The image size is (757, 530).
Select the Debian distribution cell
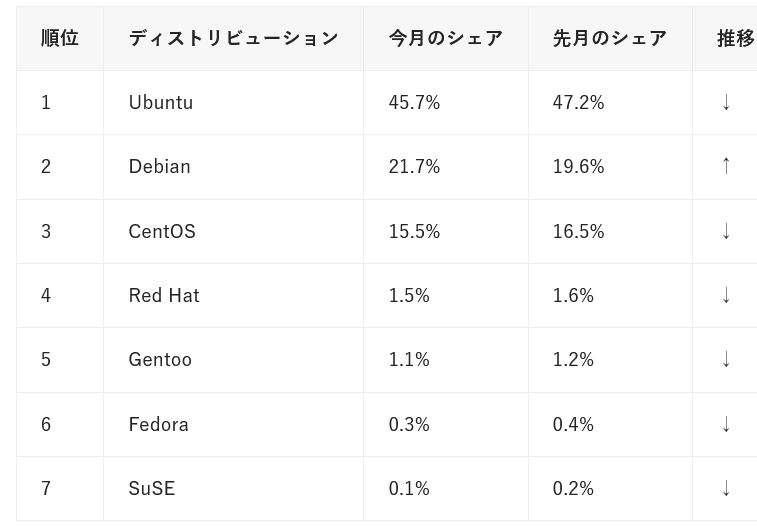click(233, 167)
